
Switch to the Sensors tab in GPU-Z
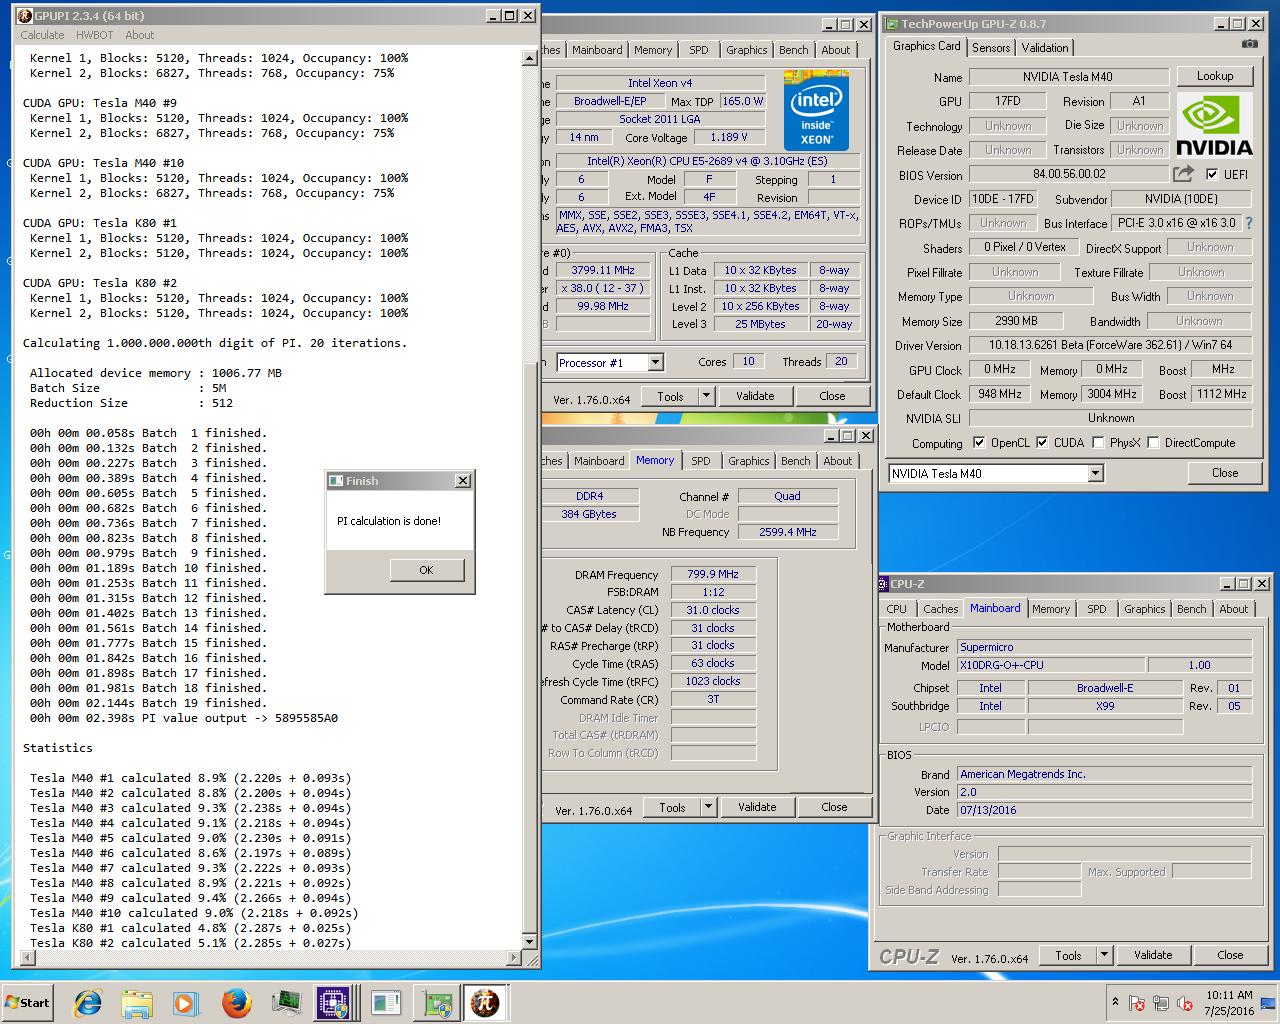pyautogui.click(x=991, y=47)
